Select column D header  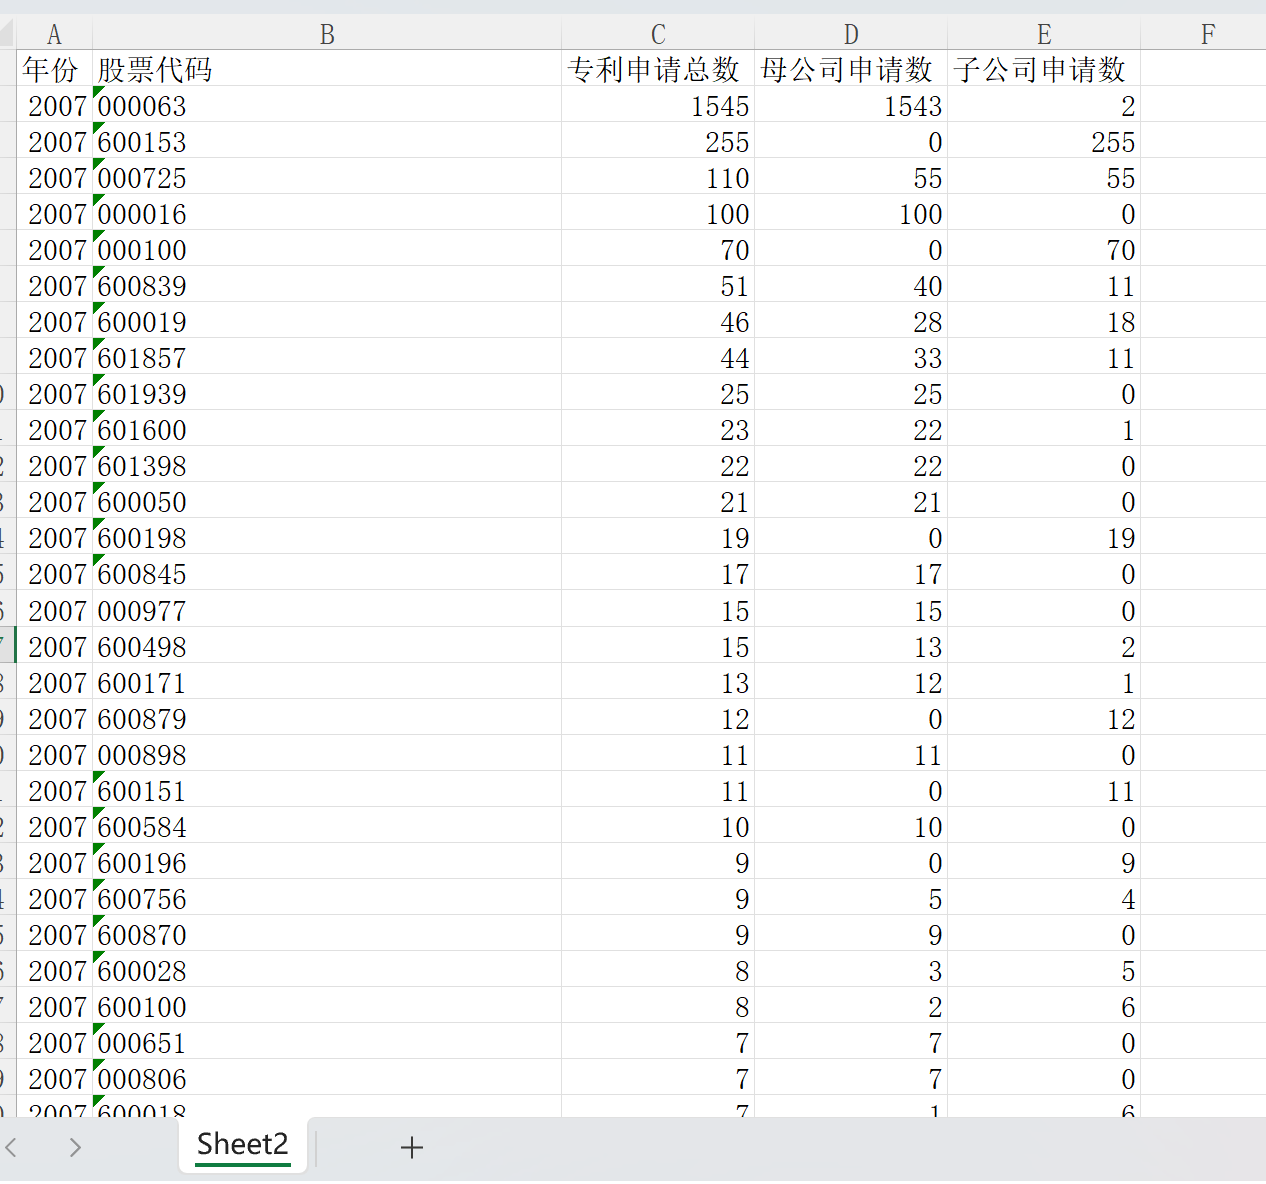click(851, 35)
